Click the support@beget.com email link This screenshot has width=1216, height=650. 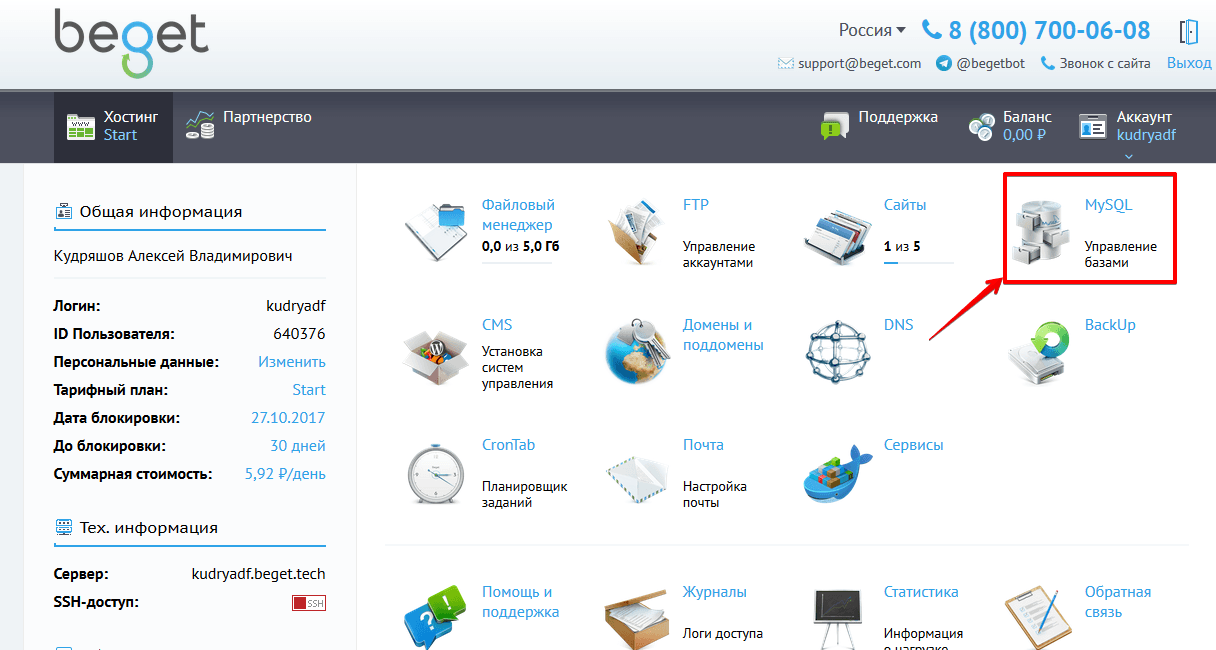[859, 63]
